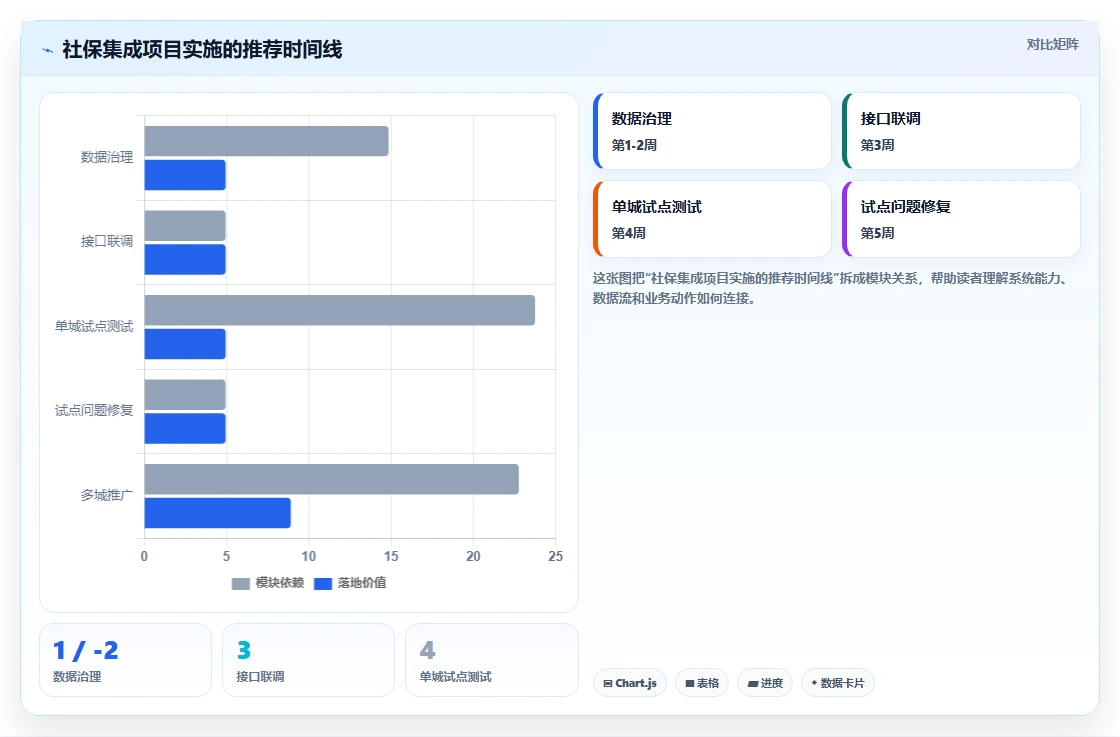Click the 落地价值 legend text
This screenshot has height=737, width=1120.
coord(362,583)
